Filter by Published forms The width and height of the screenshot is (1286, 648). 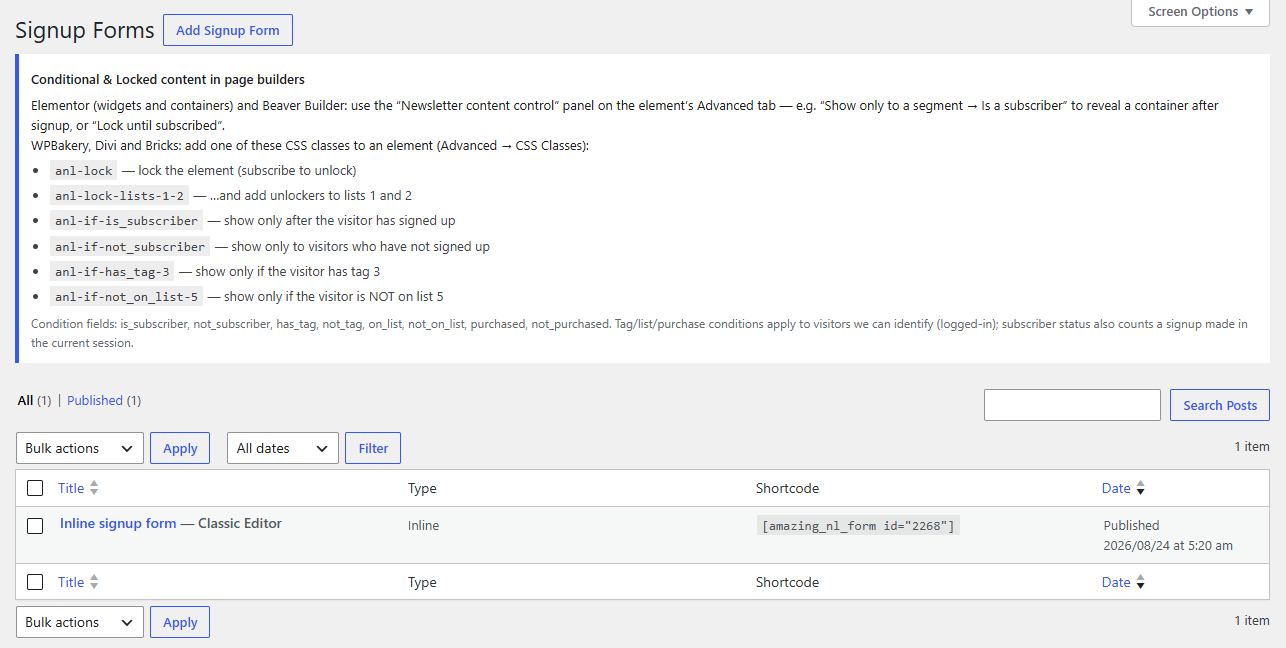point(95,400)
